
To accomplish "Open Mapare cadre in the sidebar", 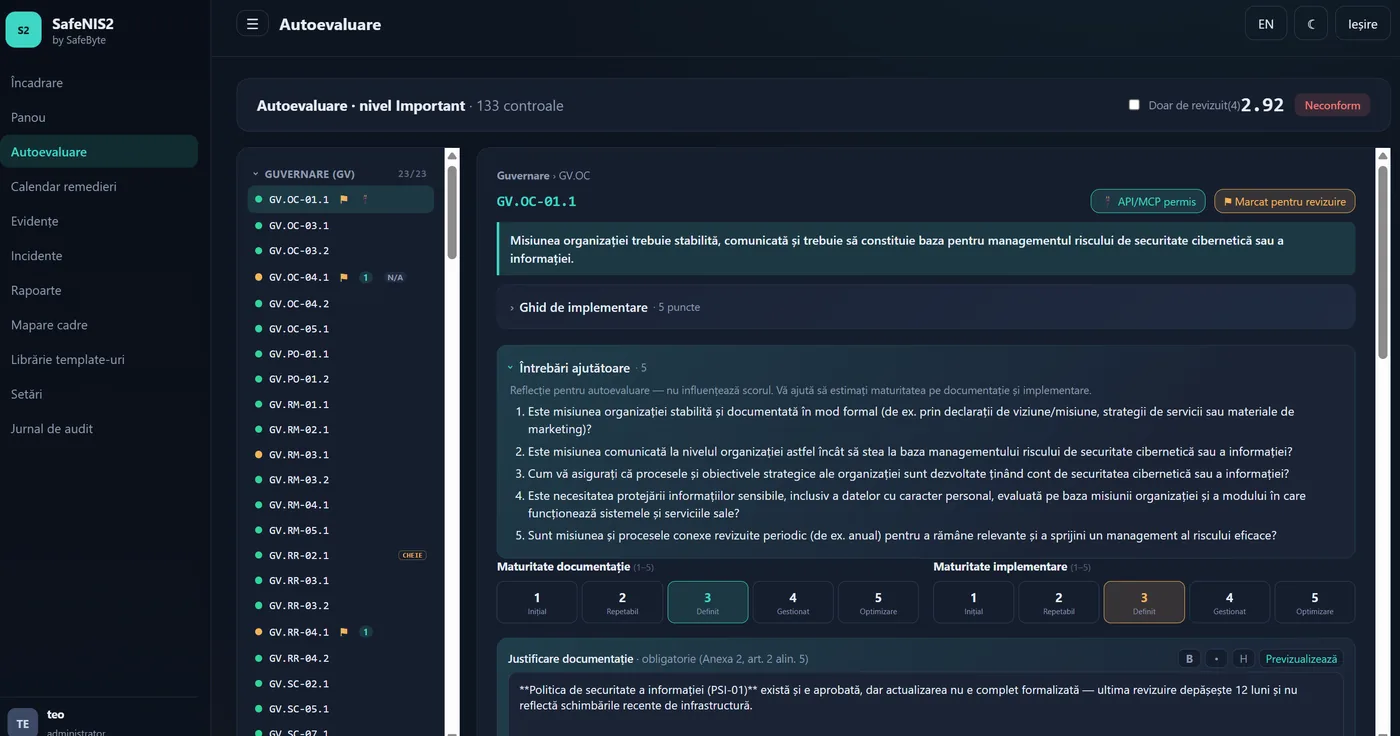I will pyautogui.click(x=99, y=325).
